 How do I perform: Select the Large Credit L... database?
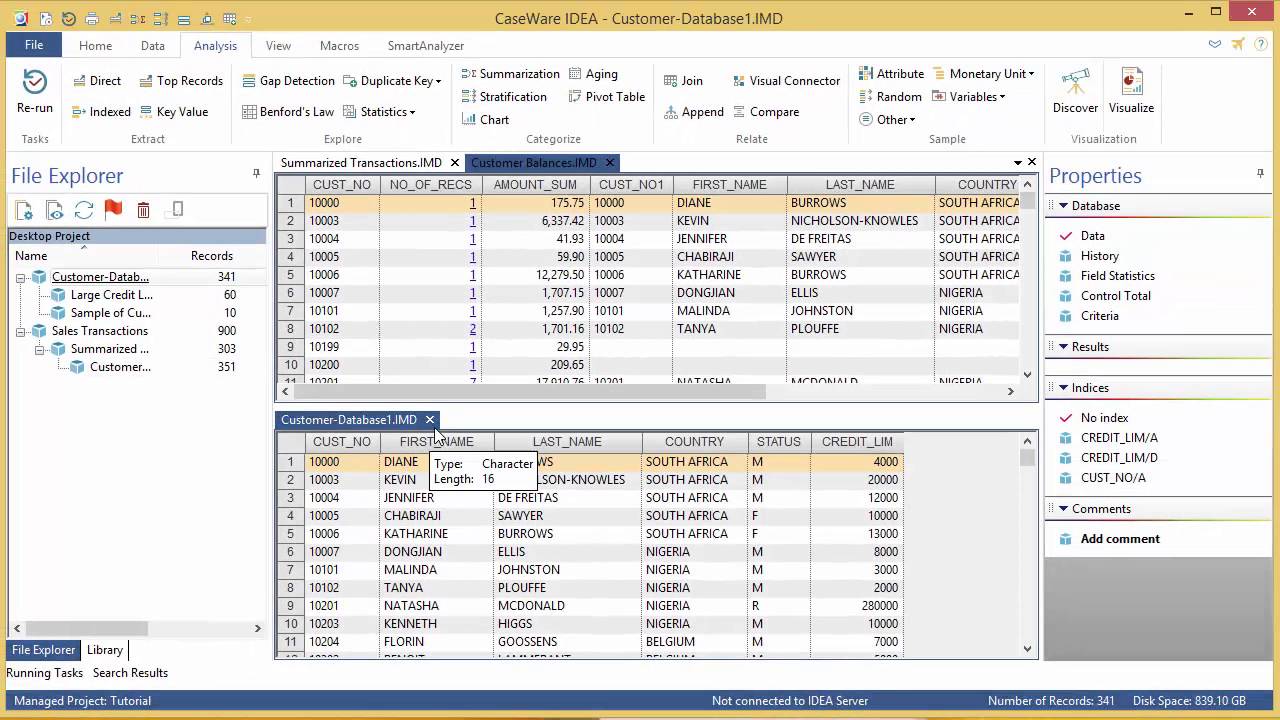click(112, 295)
